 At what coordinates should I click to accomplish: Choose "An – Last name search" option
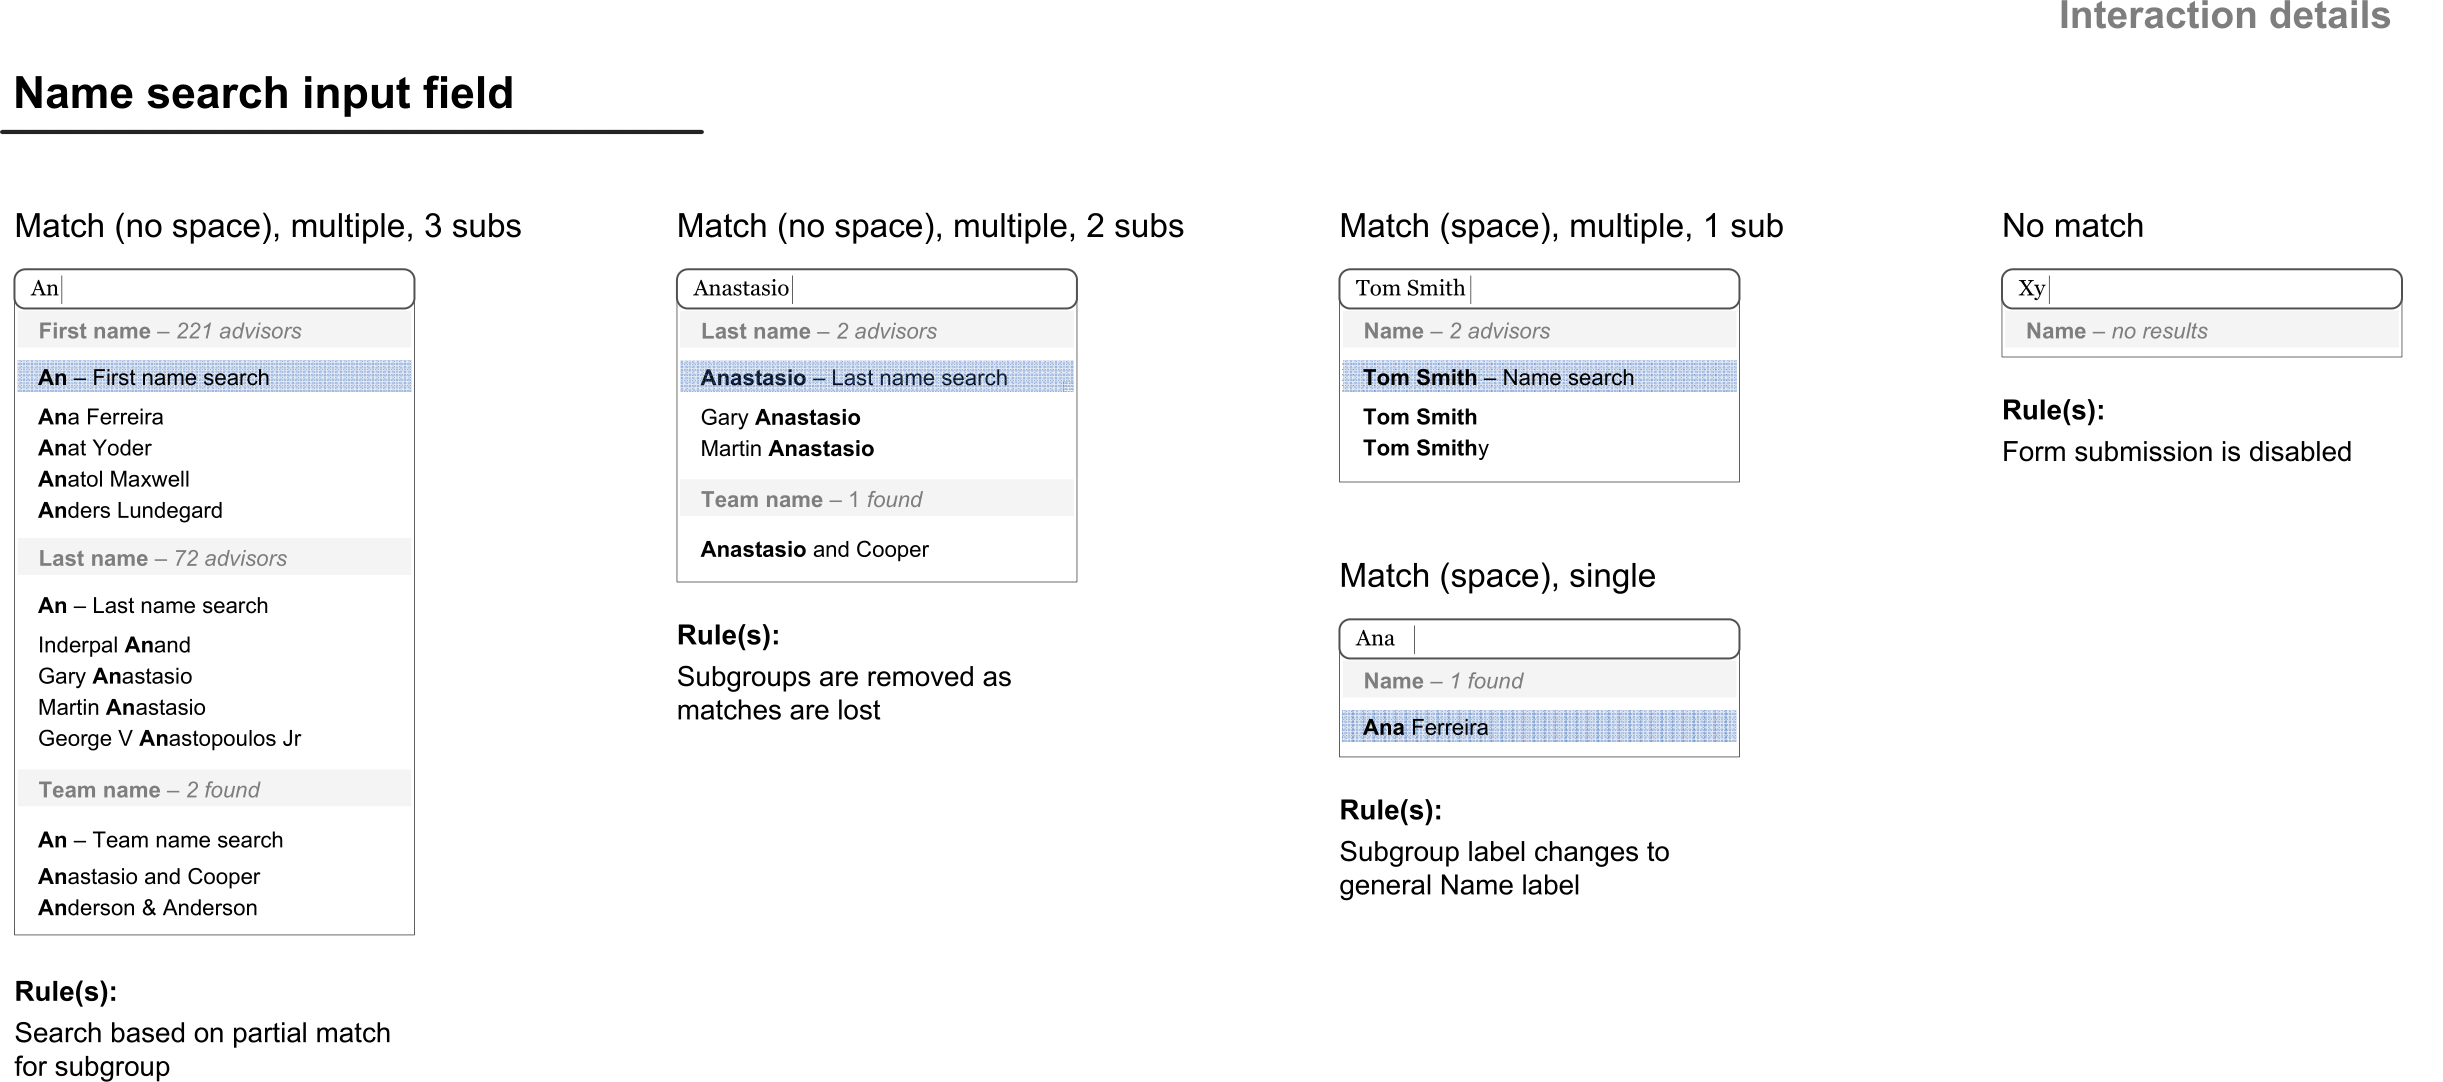click(x=153, y=605)
